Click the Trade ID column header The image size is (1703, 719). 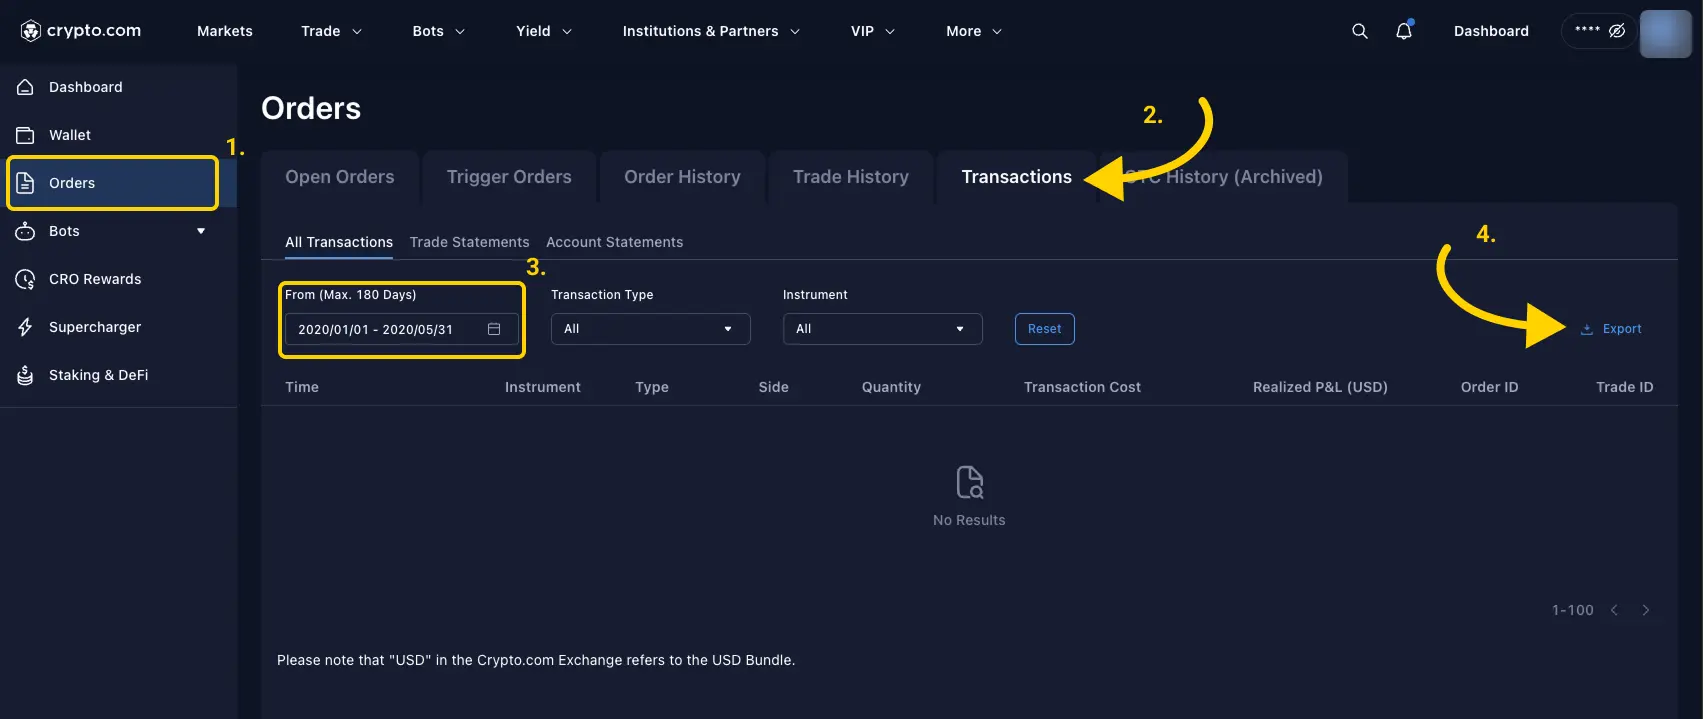1625,387
